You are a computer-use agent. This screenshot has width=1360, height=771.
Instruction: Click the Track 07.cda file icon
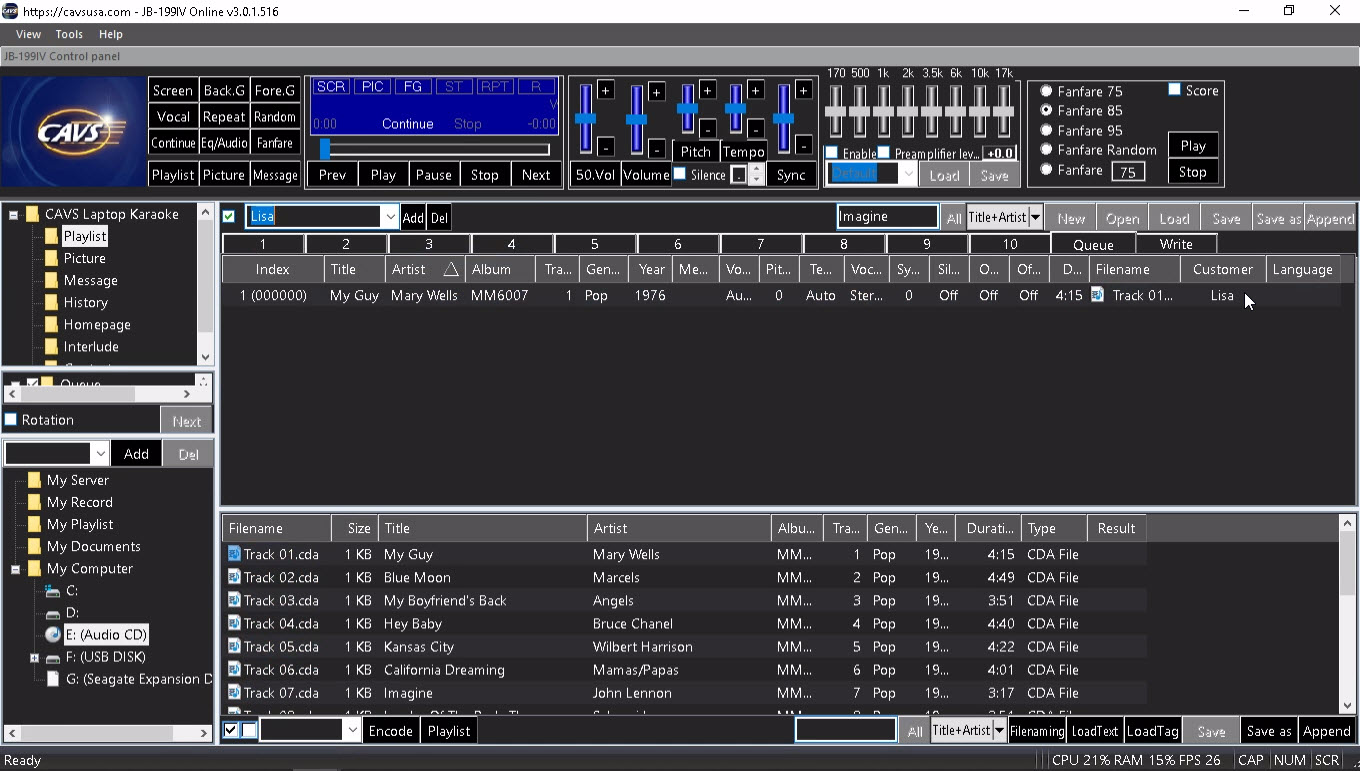point(235,691)
